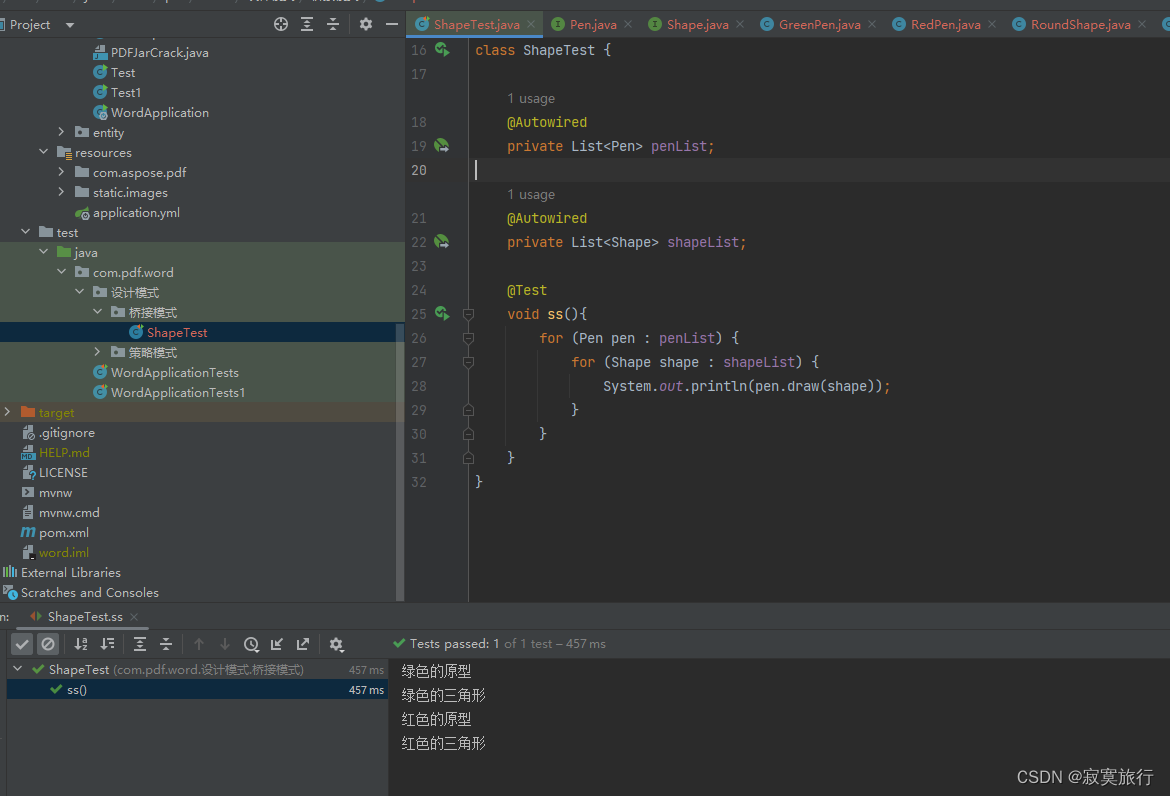
Task: Collapse the test folder
Action: tap(25, 232)
